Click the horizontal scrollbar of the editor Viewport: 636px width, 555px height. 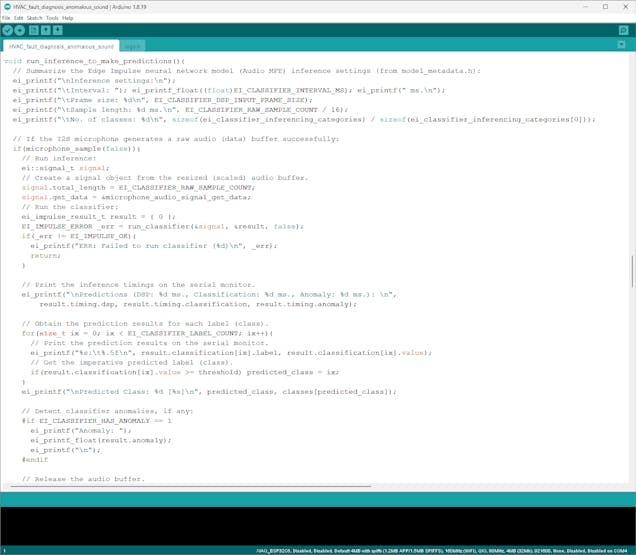coord(191,486)
